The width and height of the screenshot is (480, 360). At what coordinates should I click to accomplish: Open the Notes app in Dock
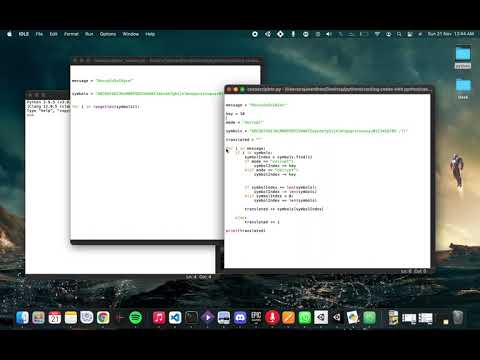(71, 318)
